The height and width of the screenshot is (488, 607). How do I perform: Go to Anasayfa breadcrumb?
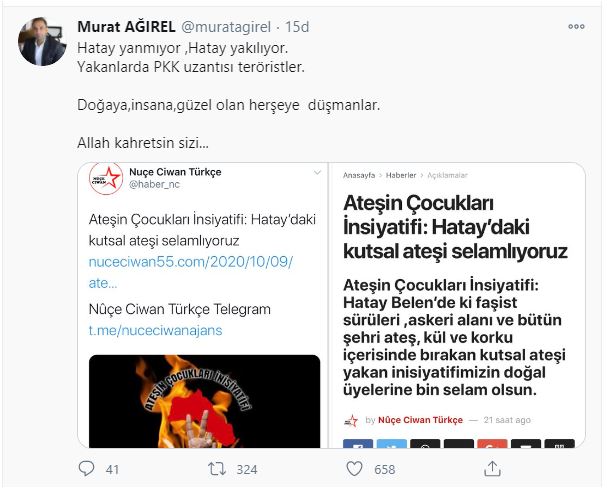coord(359,175)
